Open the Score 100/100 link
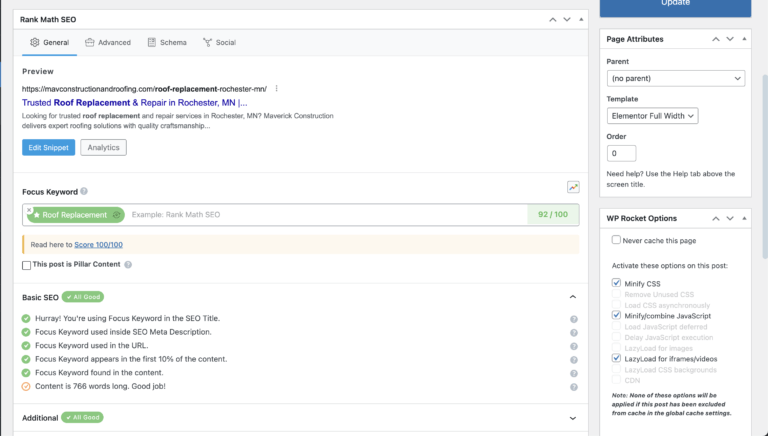The width and height of the screenshot is (768, 436). (99, 245)
